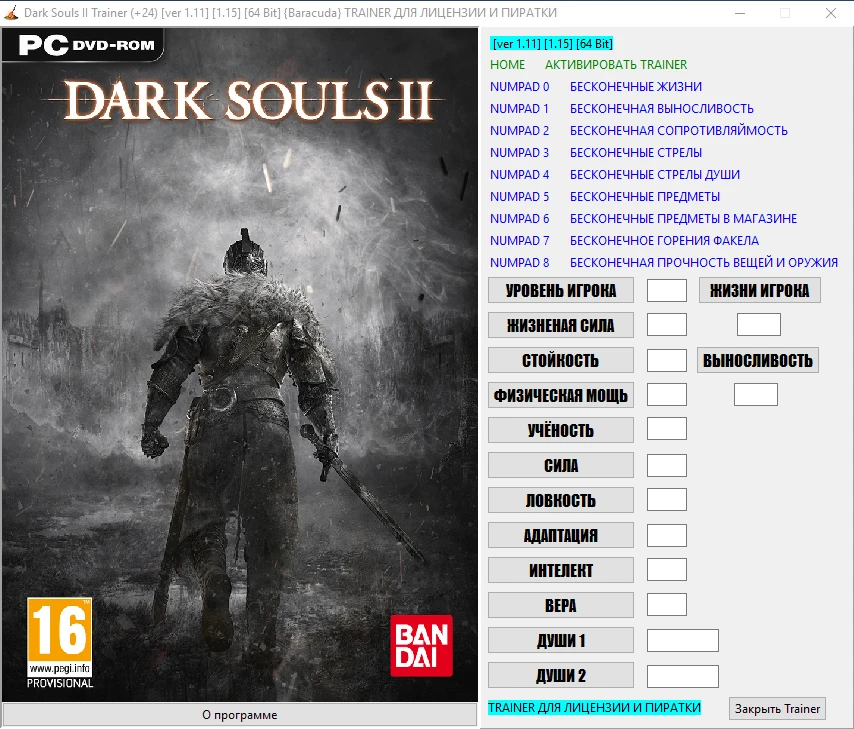
Task: Click the СТОЙКОСТЬ button
Action: [560, 359]
